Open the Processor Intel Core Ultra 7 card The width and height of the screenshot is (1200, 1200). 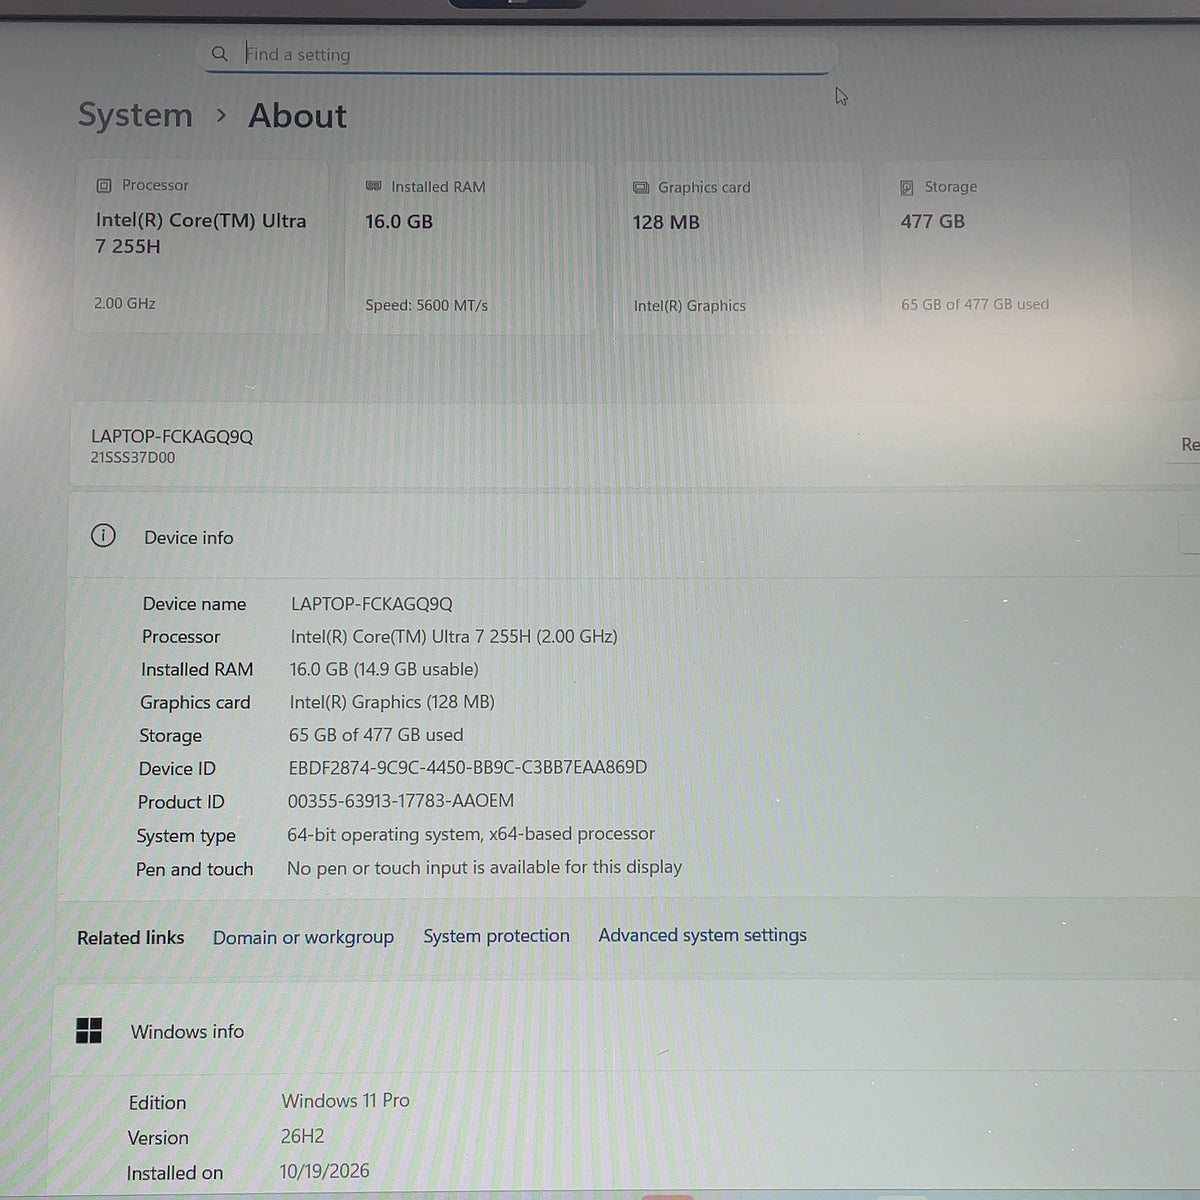pyautogui.click(x=201, y=246)
